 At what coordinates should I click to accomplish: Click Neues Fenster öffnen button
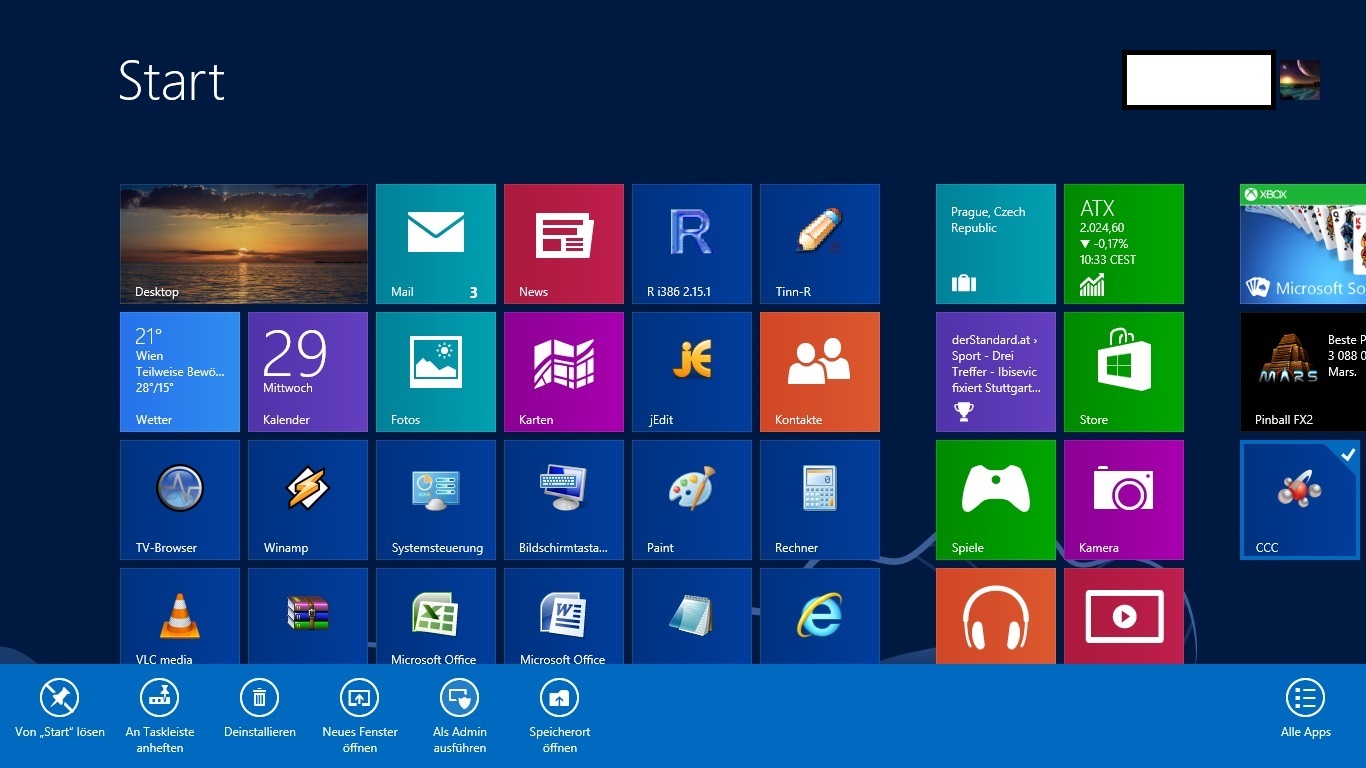coord(360,717)
